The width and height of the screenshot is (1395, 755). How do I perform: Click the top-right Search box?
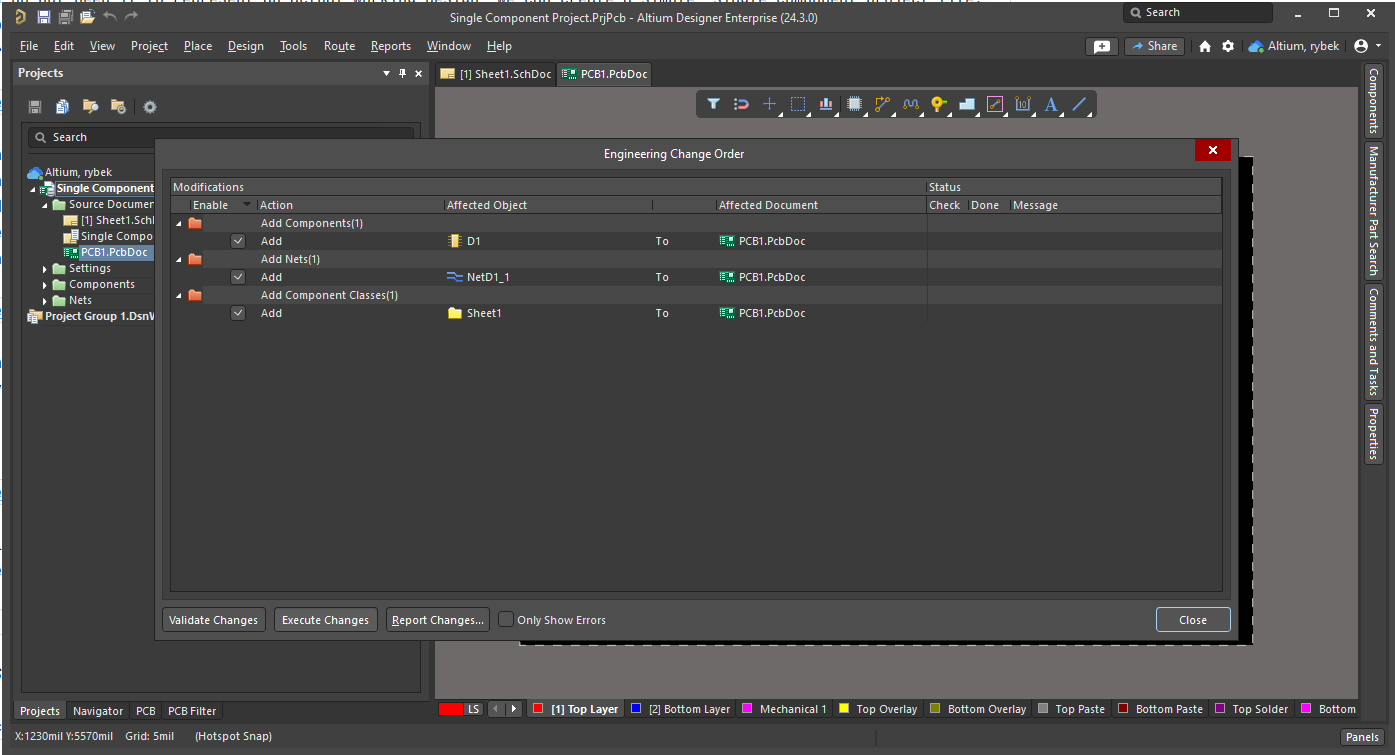1198,13
